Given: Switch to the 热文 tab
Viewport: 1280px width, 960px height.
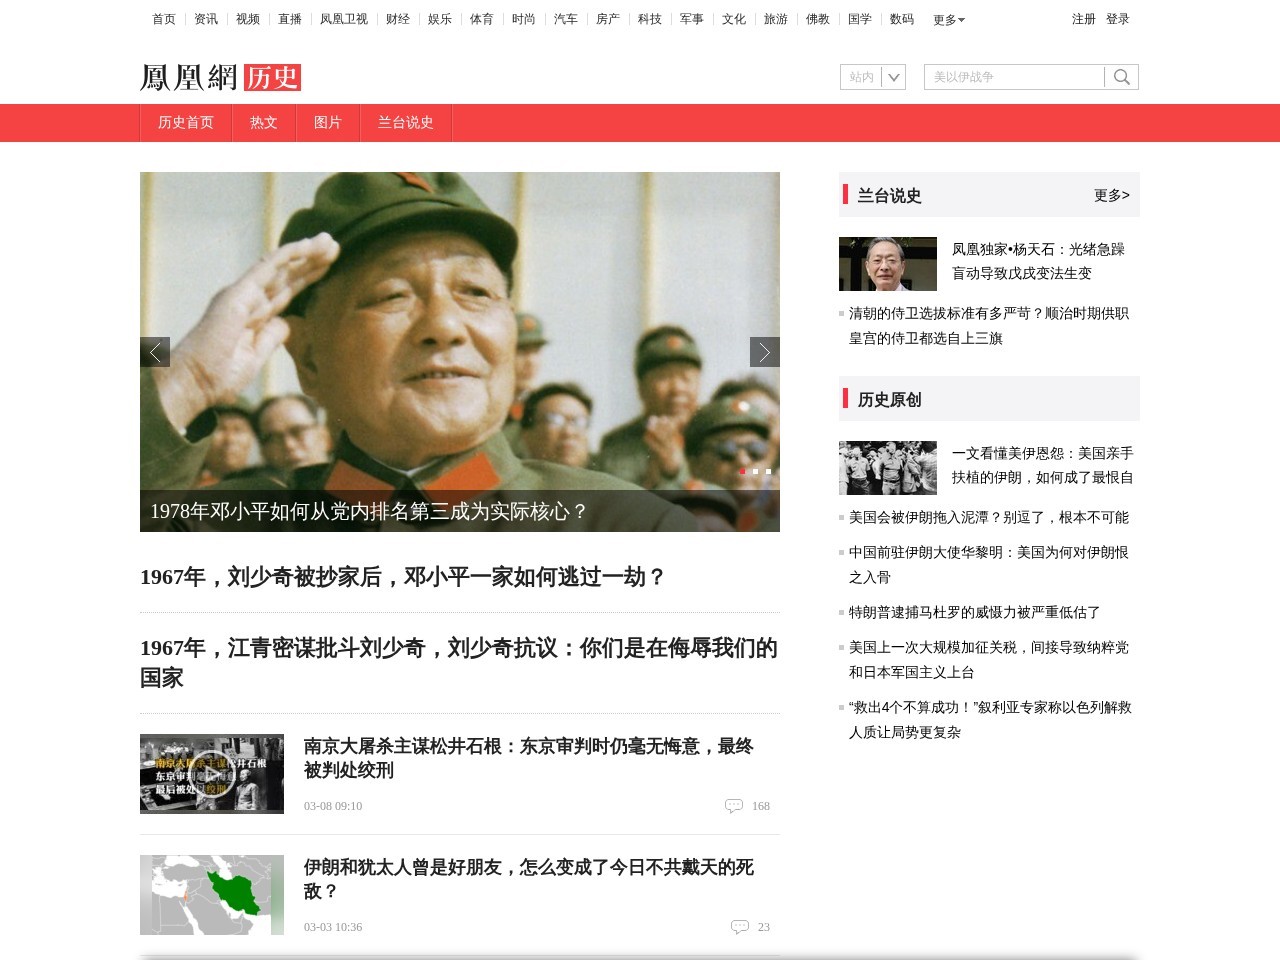Looking at the screenshot, I should [263, 122].
